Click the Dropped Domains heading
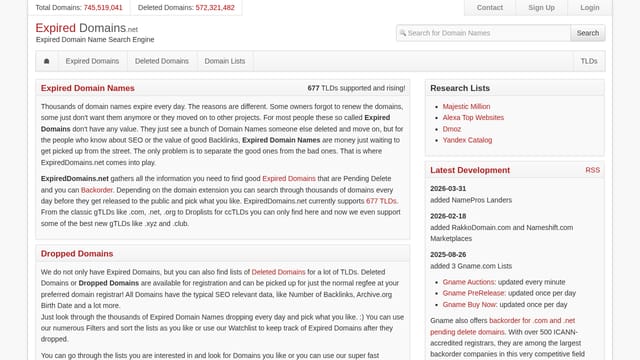 tap(77, 254)
